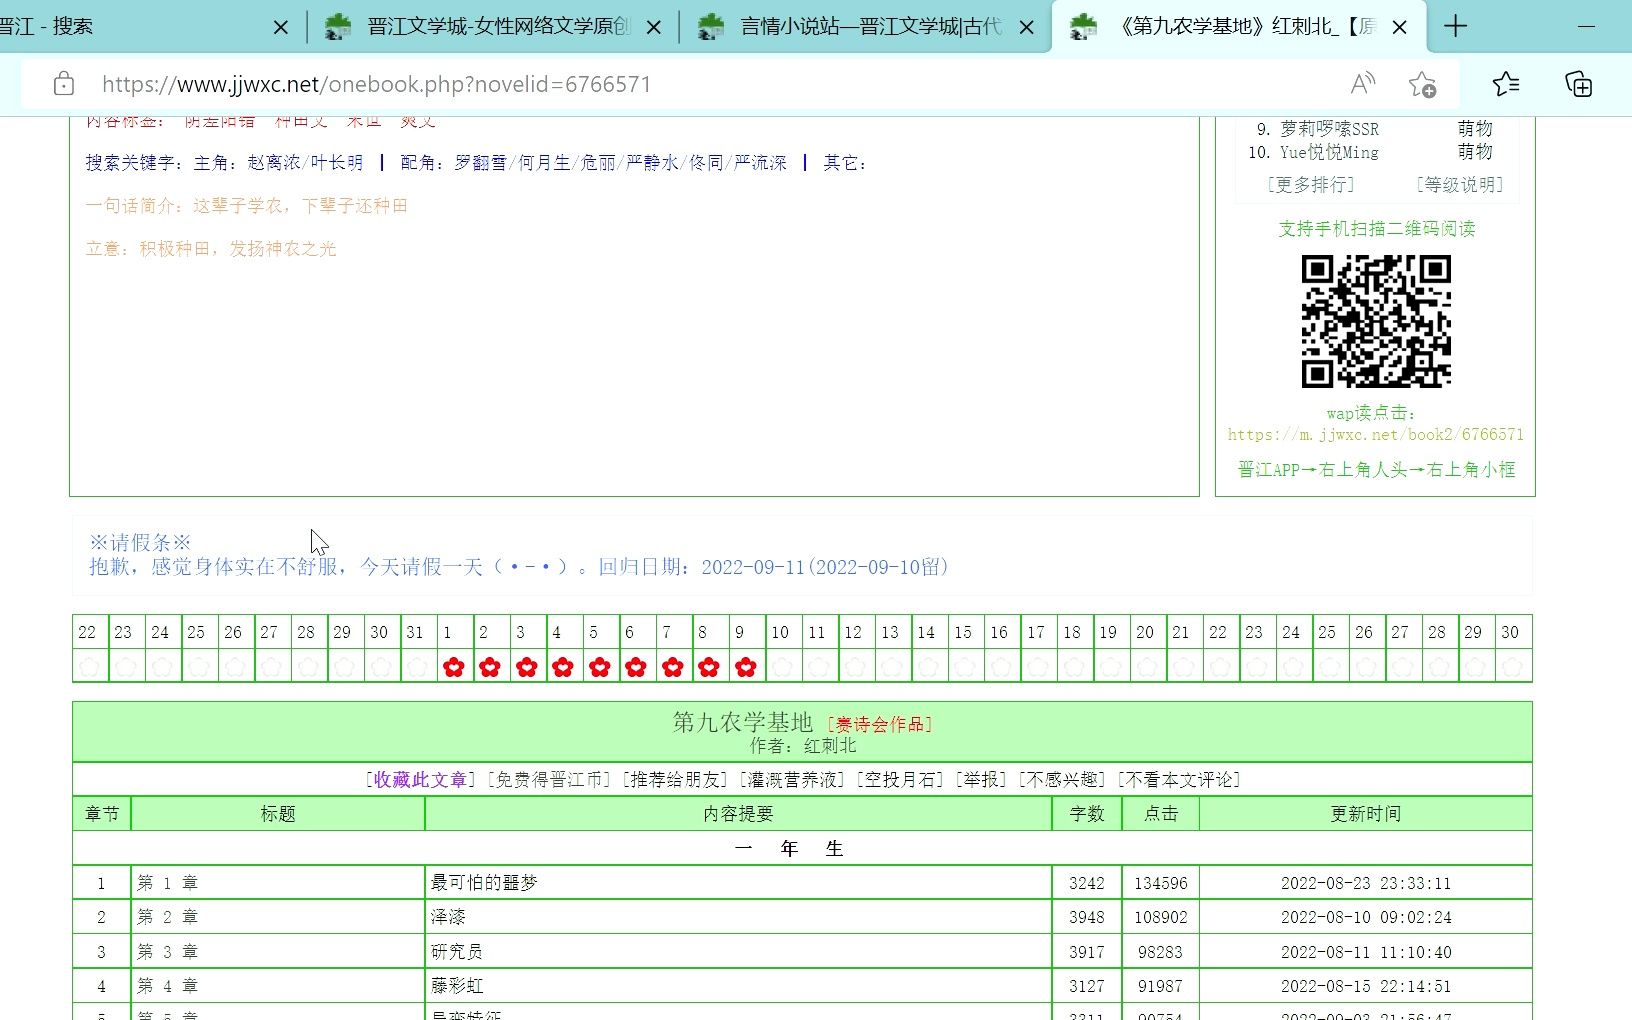Click the empty flower under calendar day 10
The image size is (1632, 1020).
pyautogui.click(x=783, y=667)
